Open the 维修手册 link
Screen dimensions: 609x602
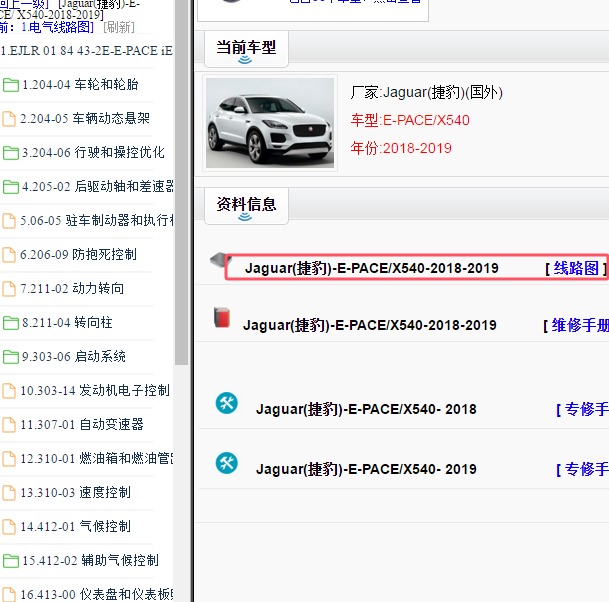coord(580,325)
